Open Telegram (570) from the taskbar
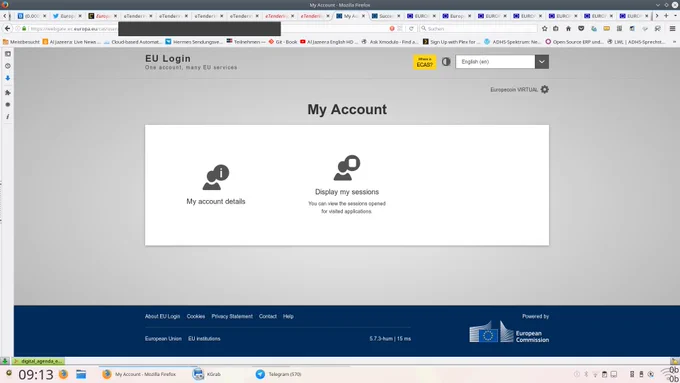 pos(279,374)
